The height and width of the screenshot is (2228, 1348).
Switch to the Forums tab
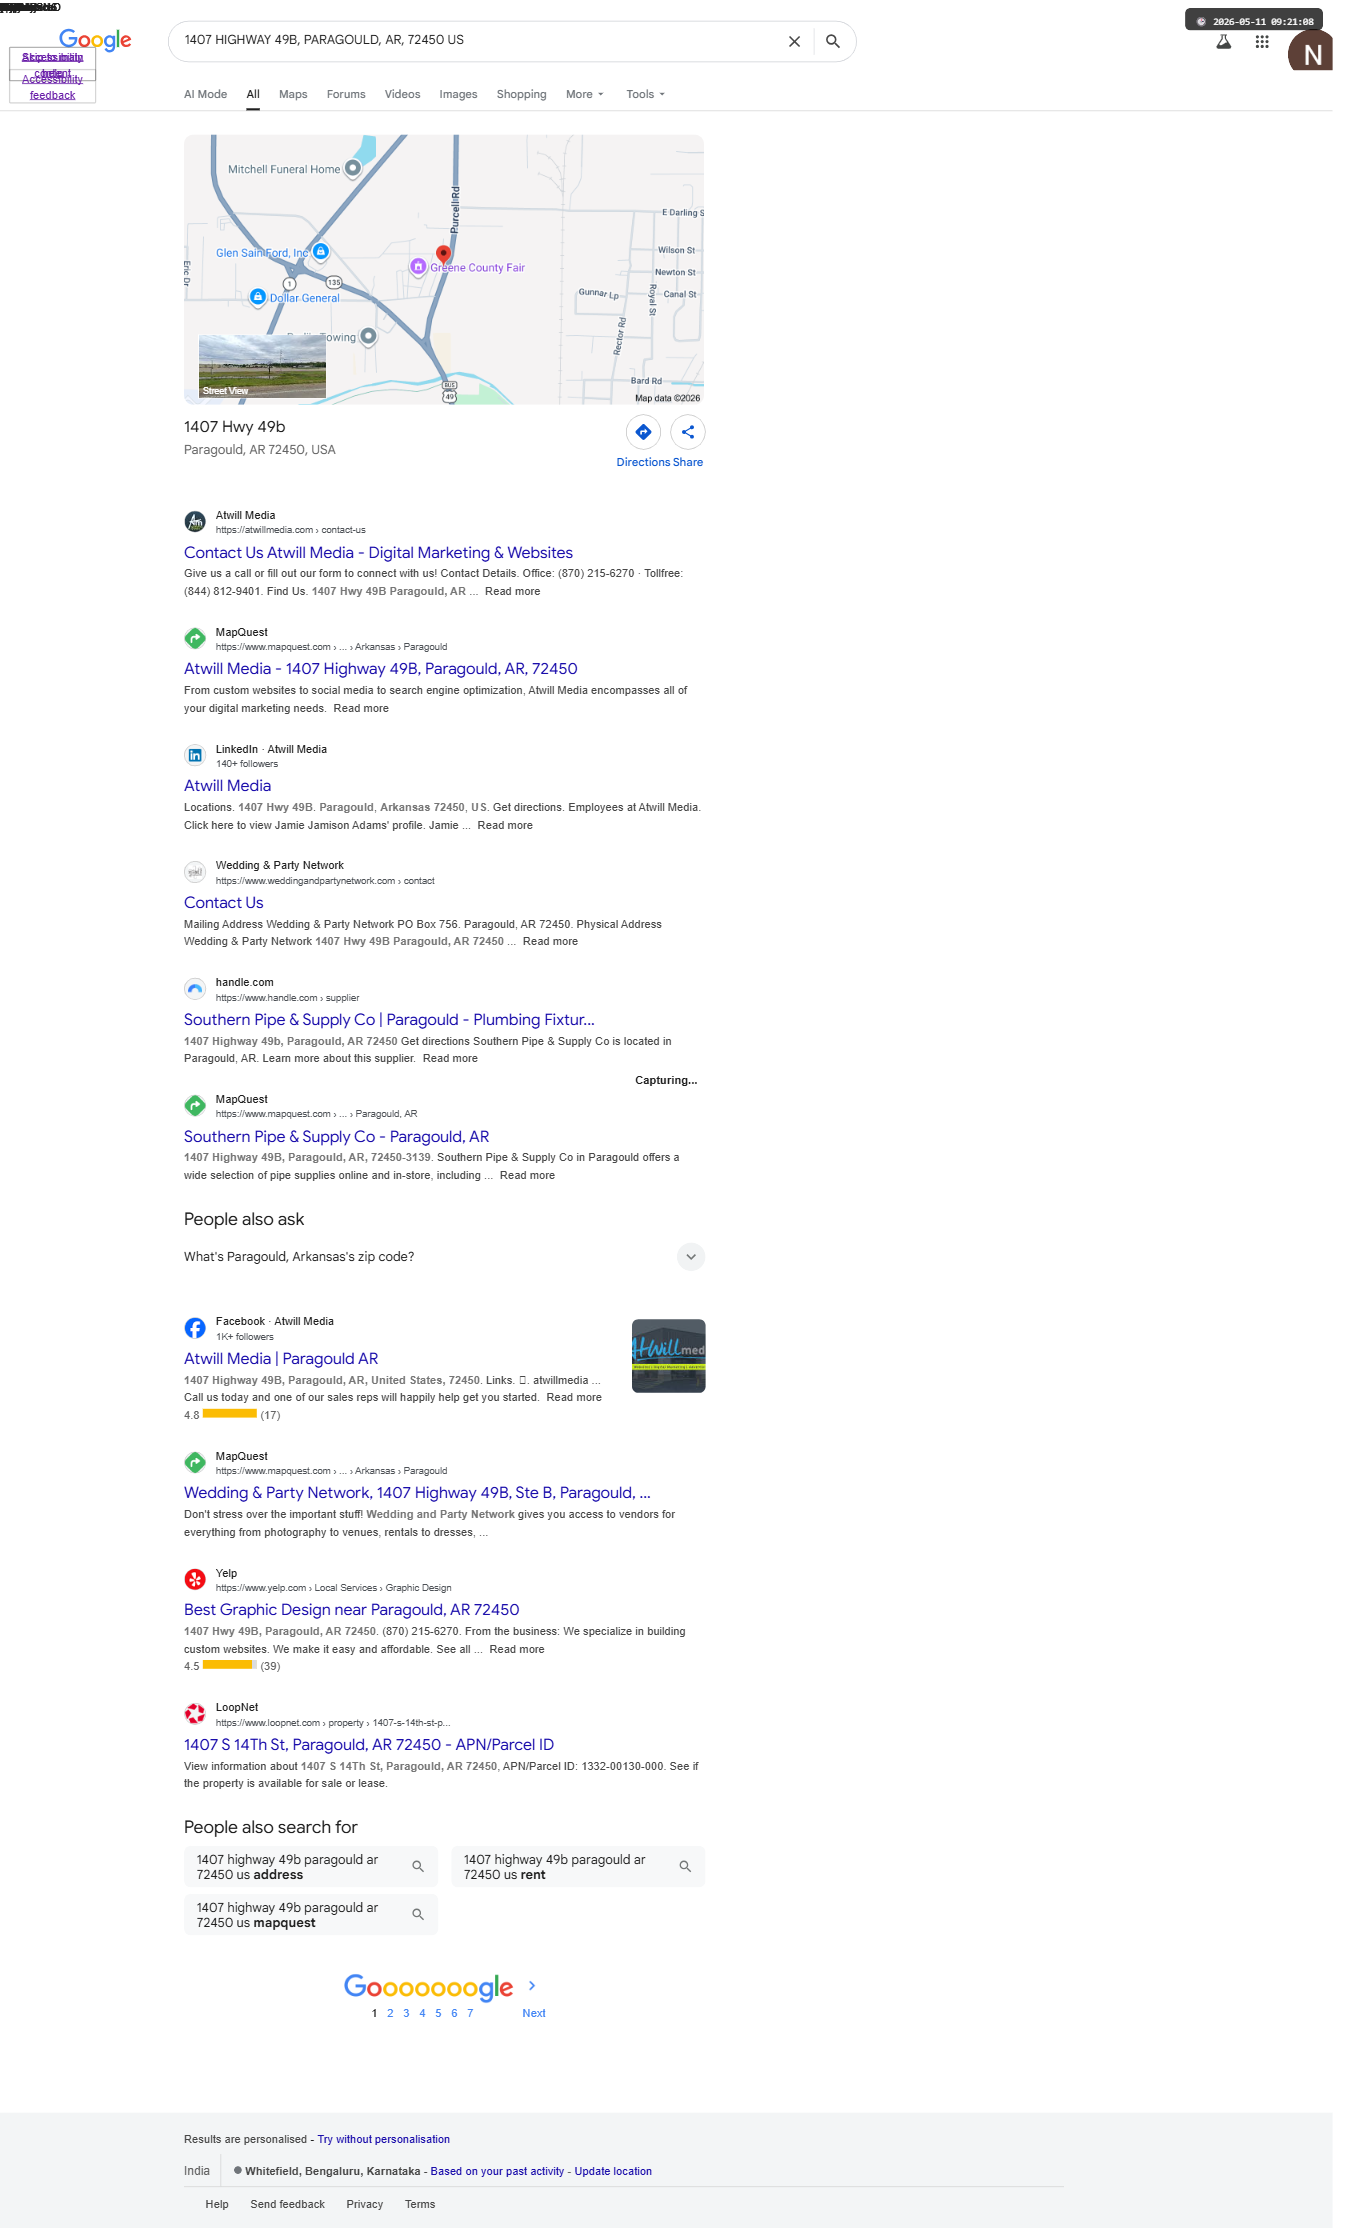point(346,94)
